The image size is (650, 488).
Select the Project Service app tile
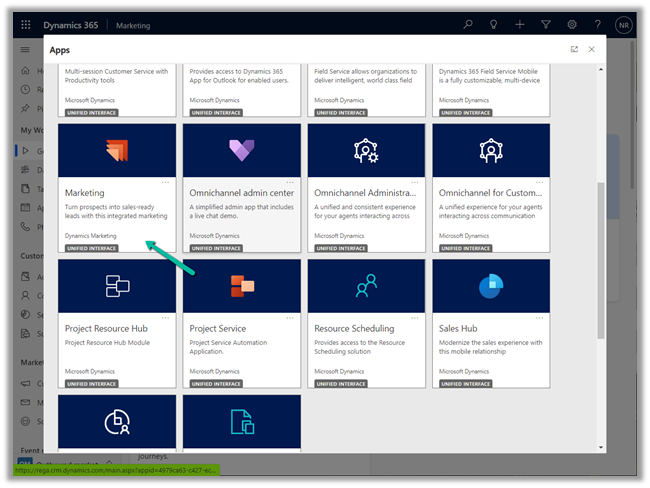coord(241,323)
